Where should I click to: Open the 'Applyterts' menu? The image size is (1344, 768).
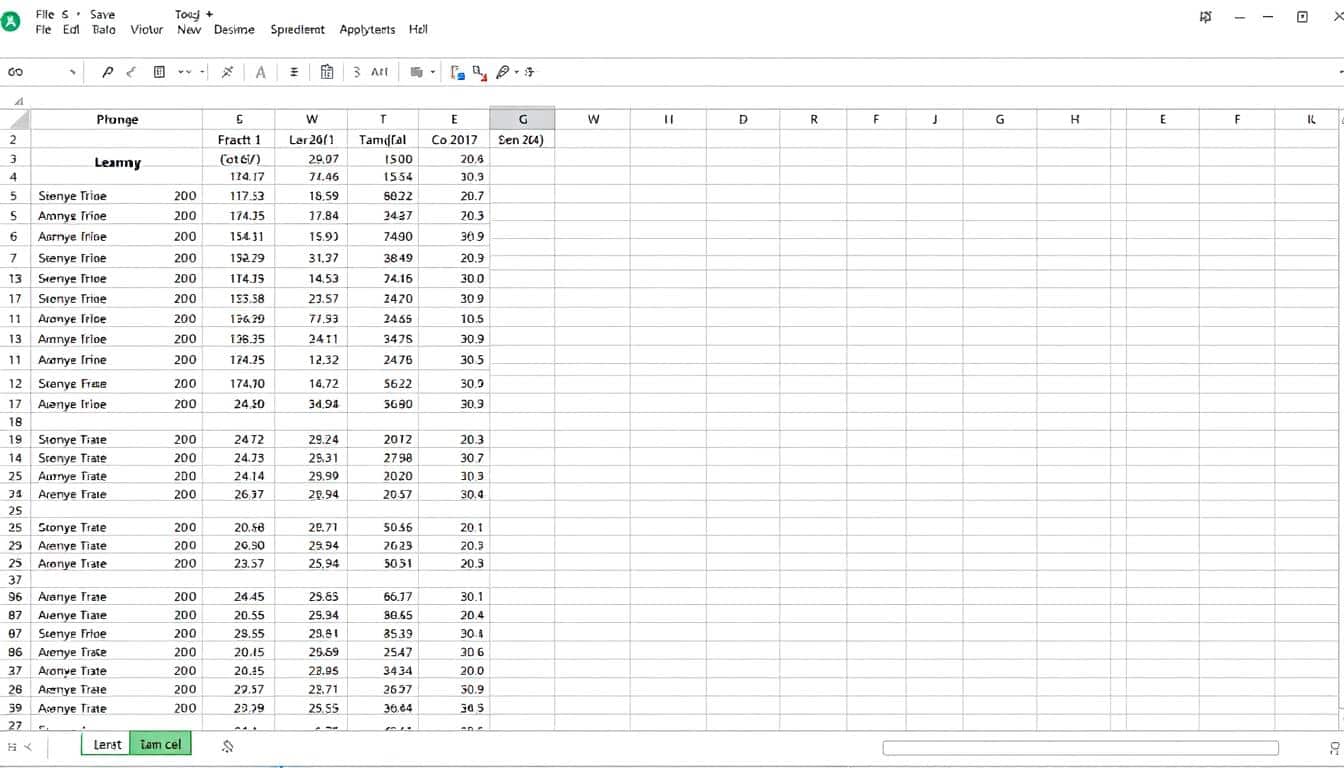pos(367,30)
